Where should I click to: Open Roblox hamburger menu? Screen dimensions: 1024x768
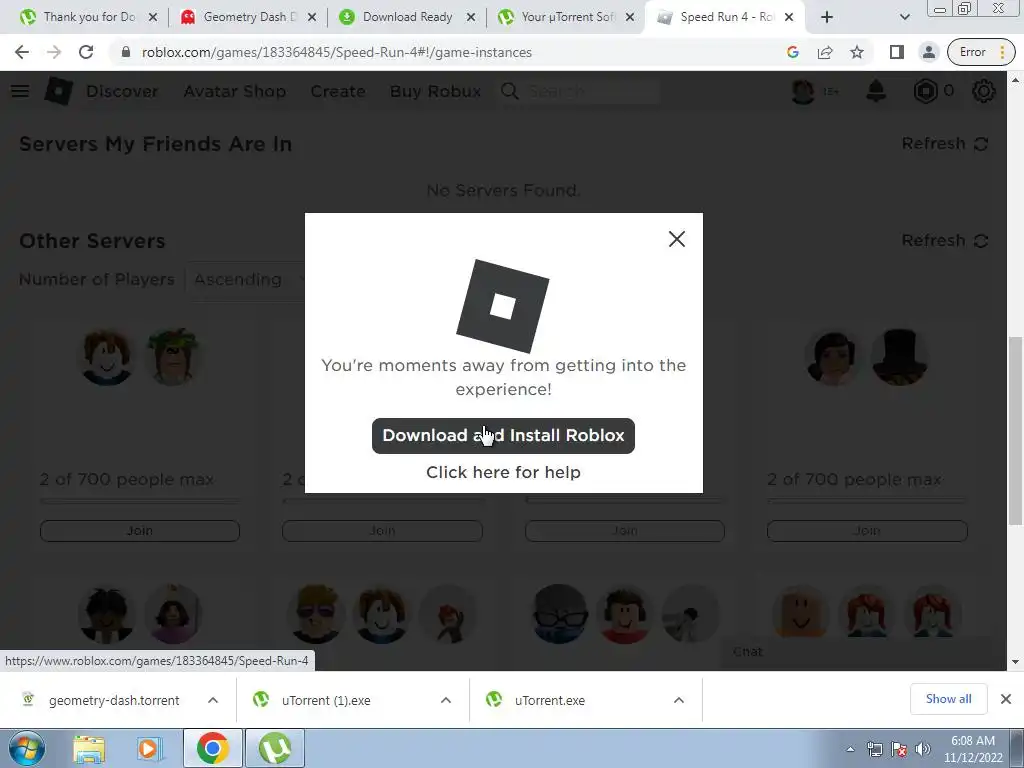pos(20,91)
